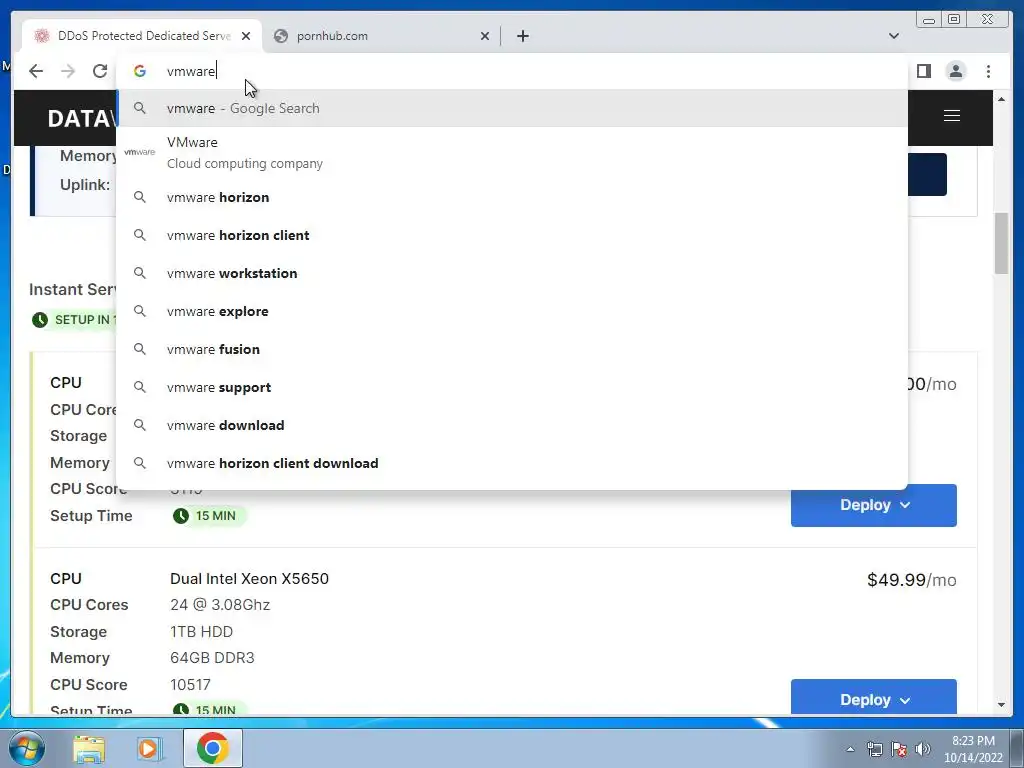This screenshot has width=1024, height=768.
Task: Open the site hamburger menu
Action: [952, 116]
